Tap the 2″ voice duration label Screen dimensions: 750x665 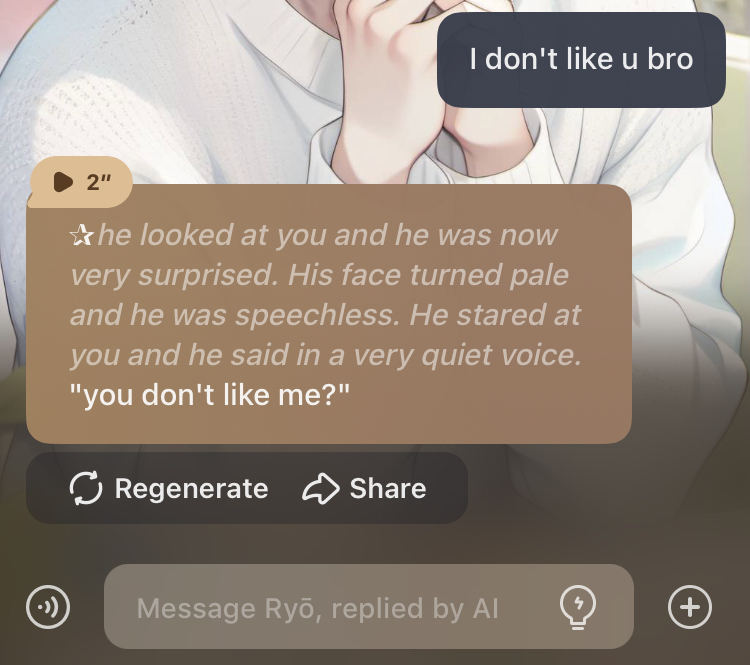[x=99, y=182]
